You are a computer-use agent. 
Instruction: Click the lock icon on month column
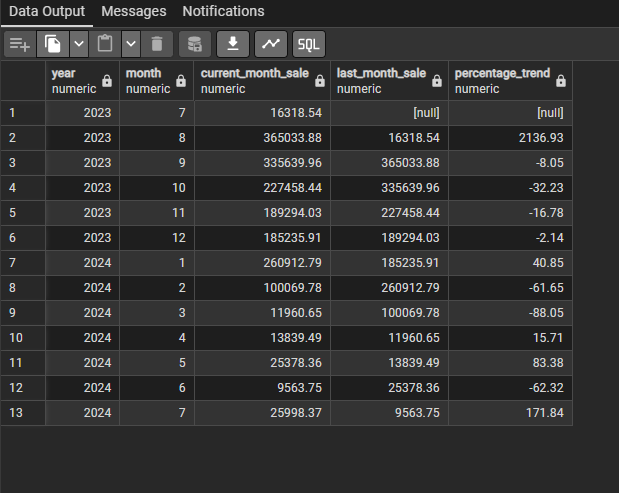click(x=180, y=82)
